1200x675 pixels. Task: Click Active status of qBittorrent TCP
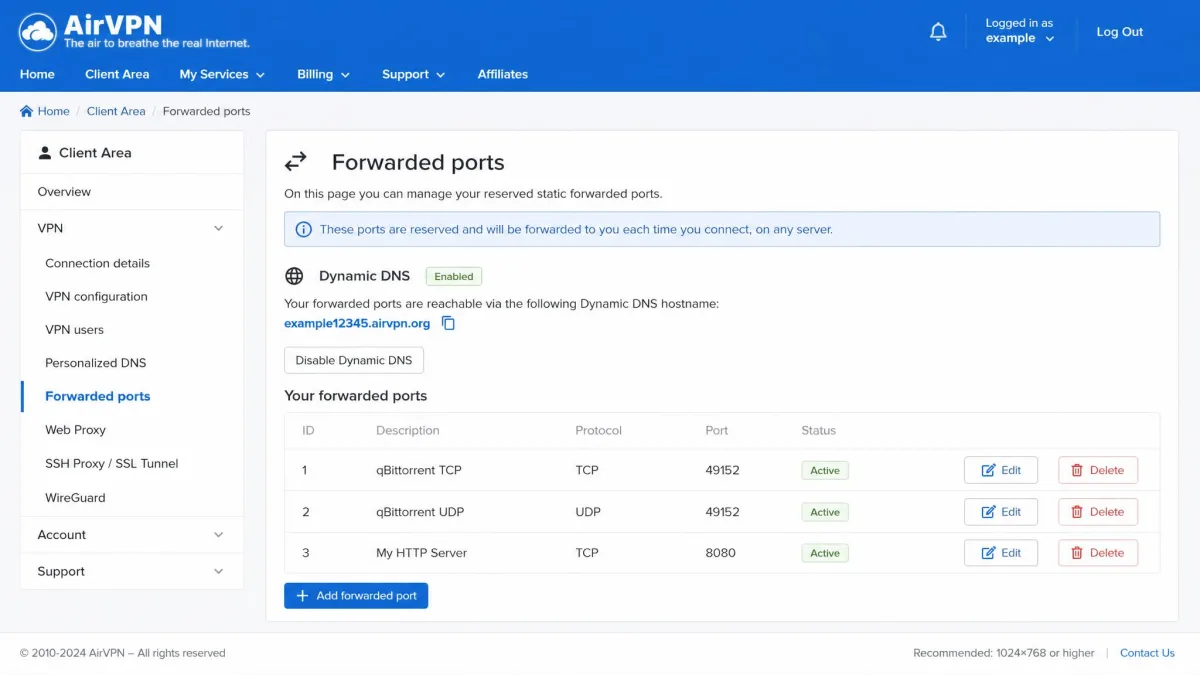(825, 470)
